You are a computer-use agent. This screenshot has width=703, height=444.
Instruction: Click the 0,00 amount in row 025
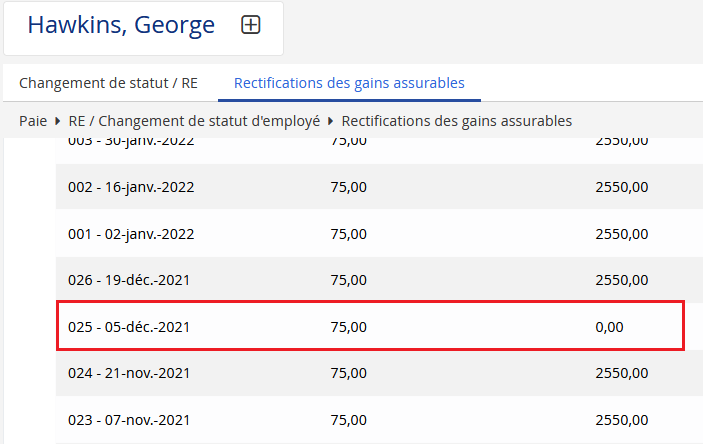[x=609, y=326]
